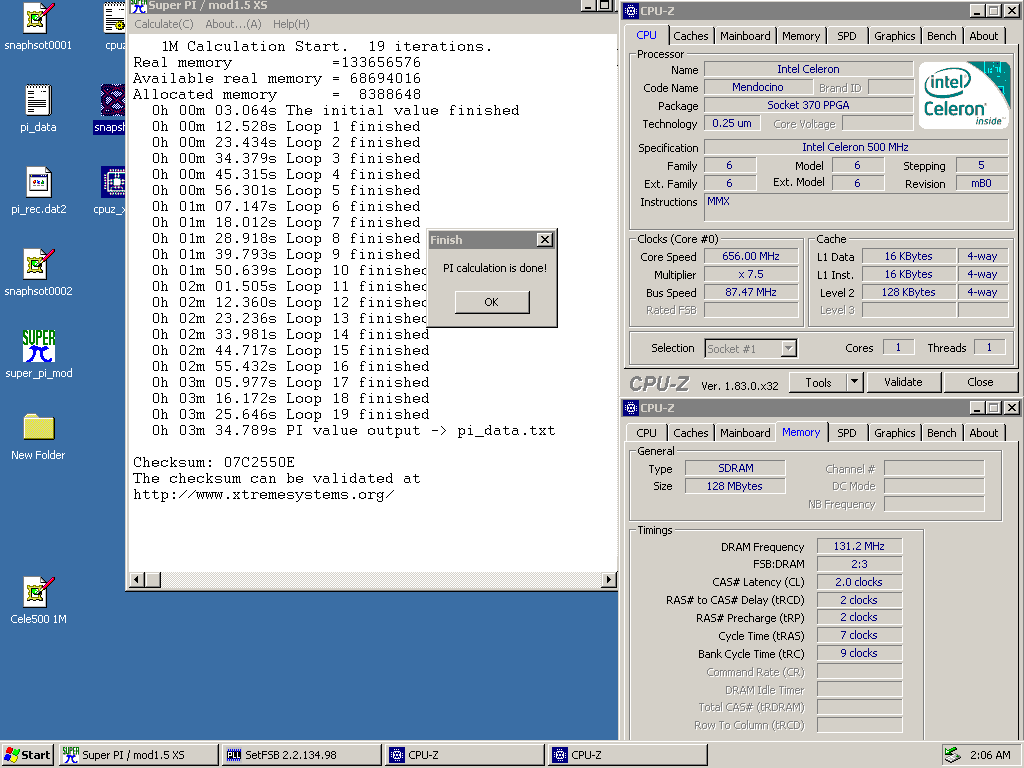Click the Intel Celeron inside logo
The width and height of the screenshot is (1024, 768).
(x=964, y=96)
